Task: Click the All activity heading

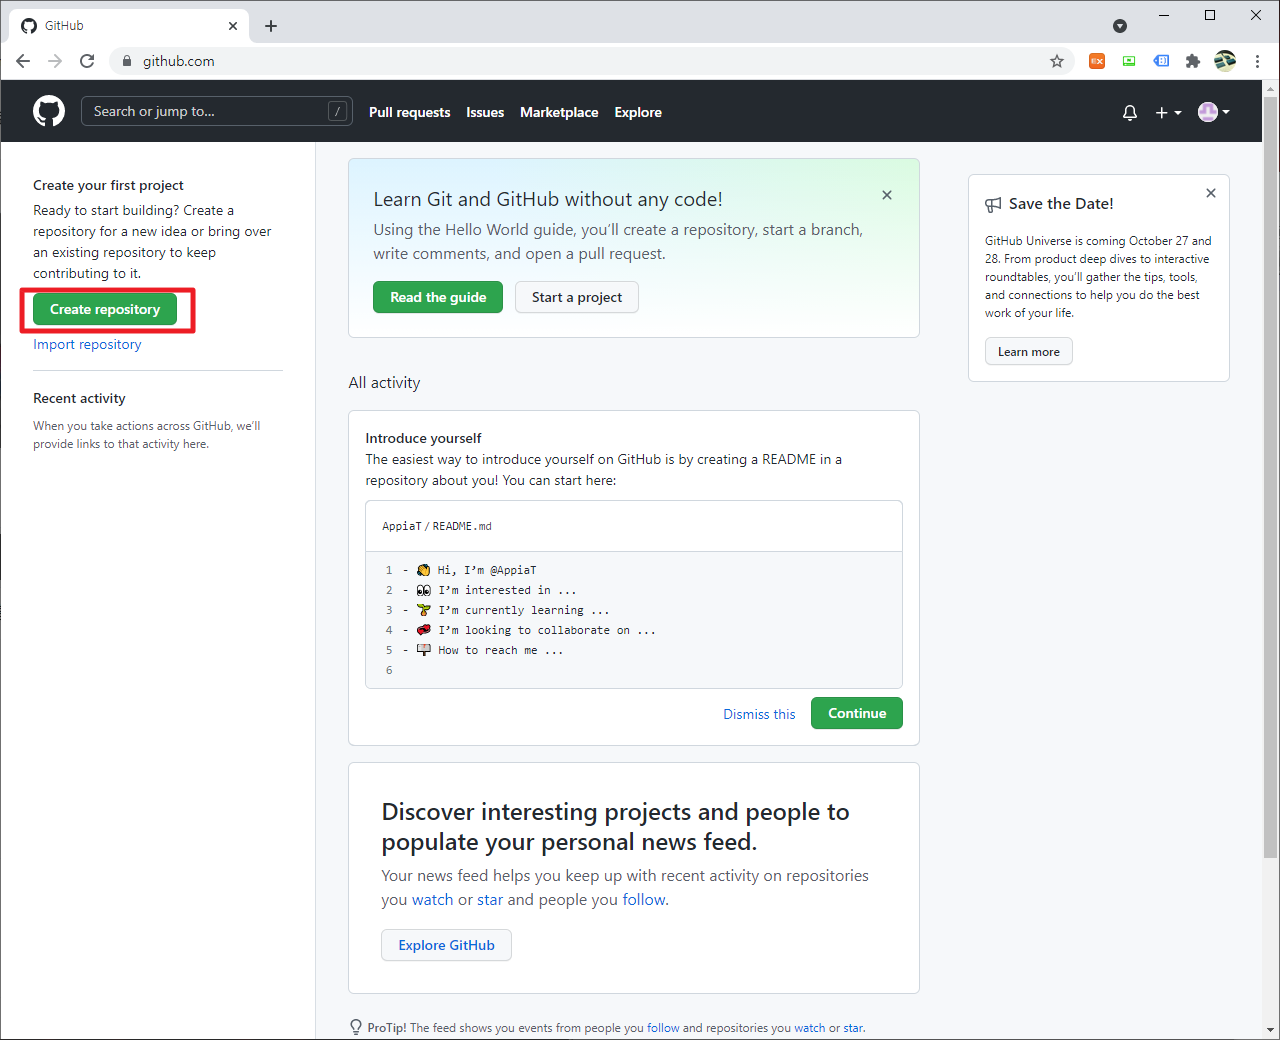Action: coord(384,382)
